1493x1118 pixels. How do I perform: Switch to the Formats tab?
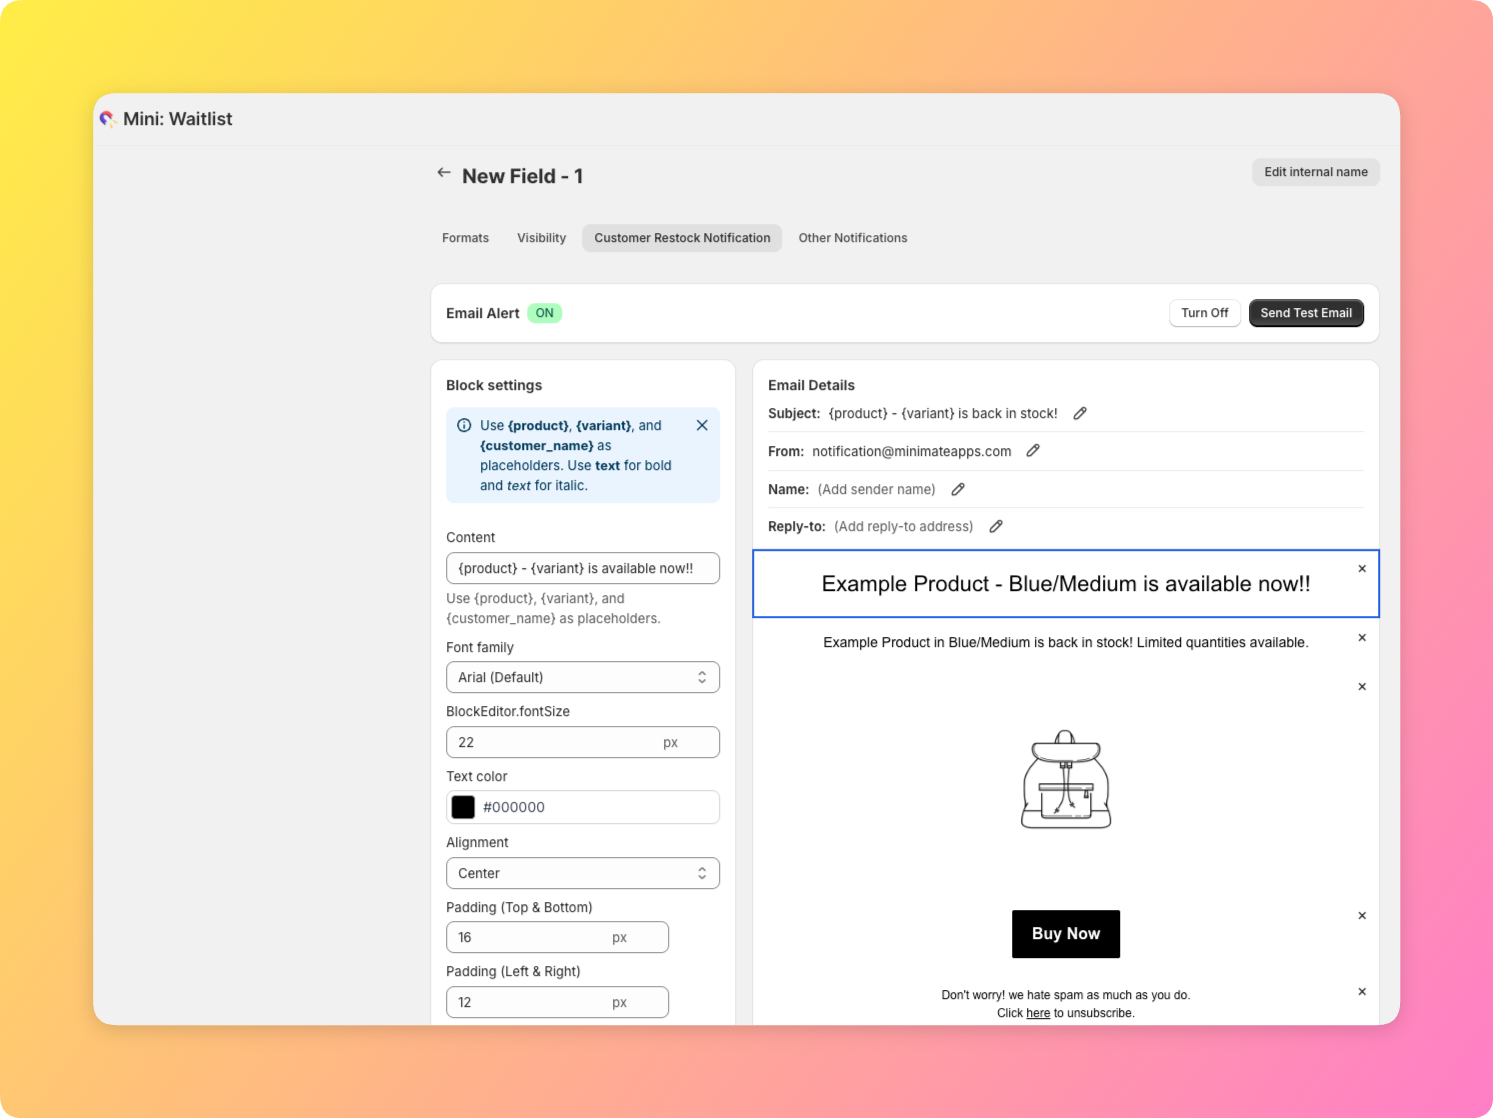coord(466,238)
